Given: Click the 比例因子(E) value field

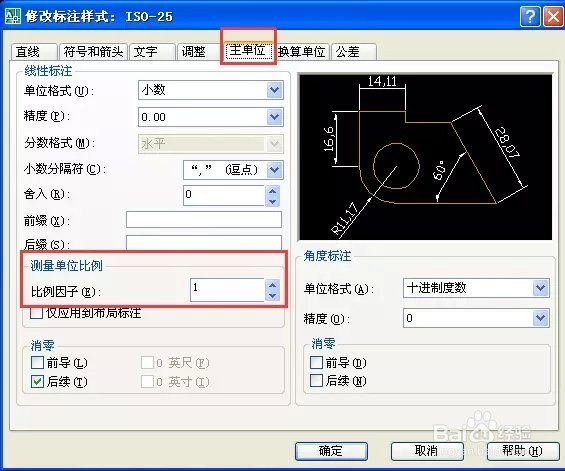Looking at the screenshot, I should coord(228,289).
